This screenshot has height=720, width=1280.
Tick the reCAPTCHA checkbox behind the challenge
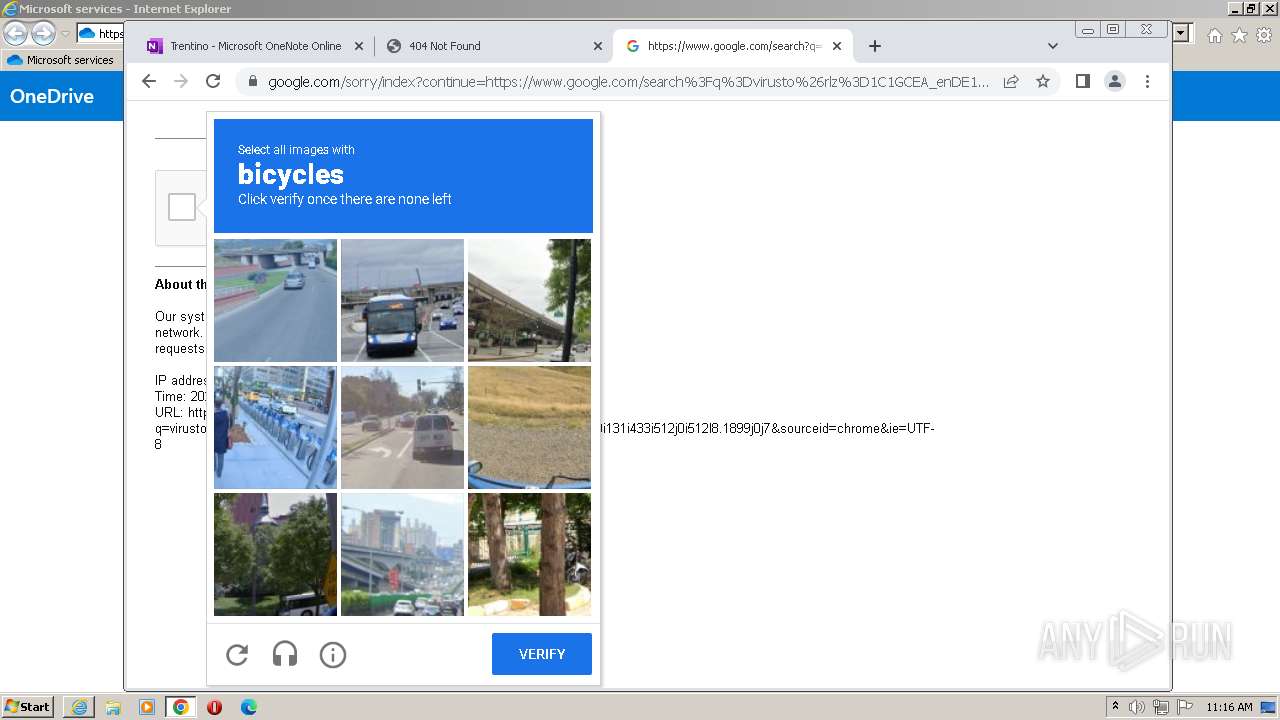182,207
